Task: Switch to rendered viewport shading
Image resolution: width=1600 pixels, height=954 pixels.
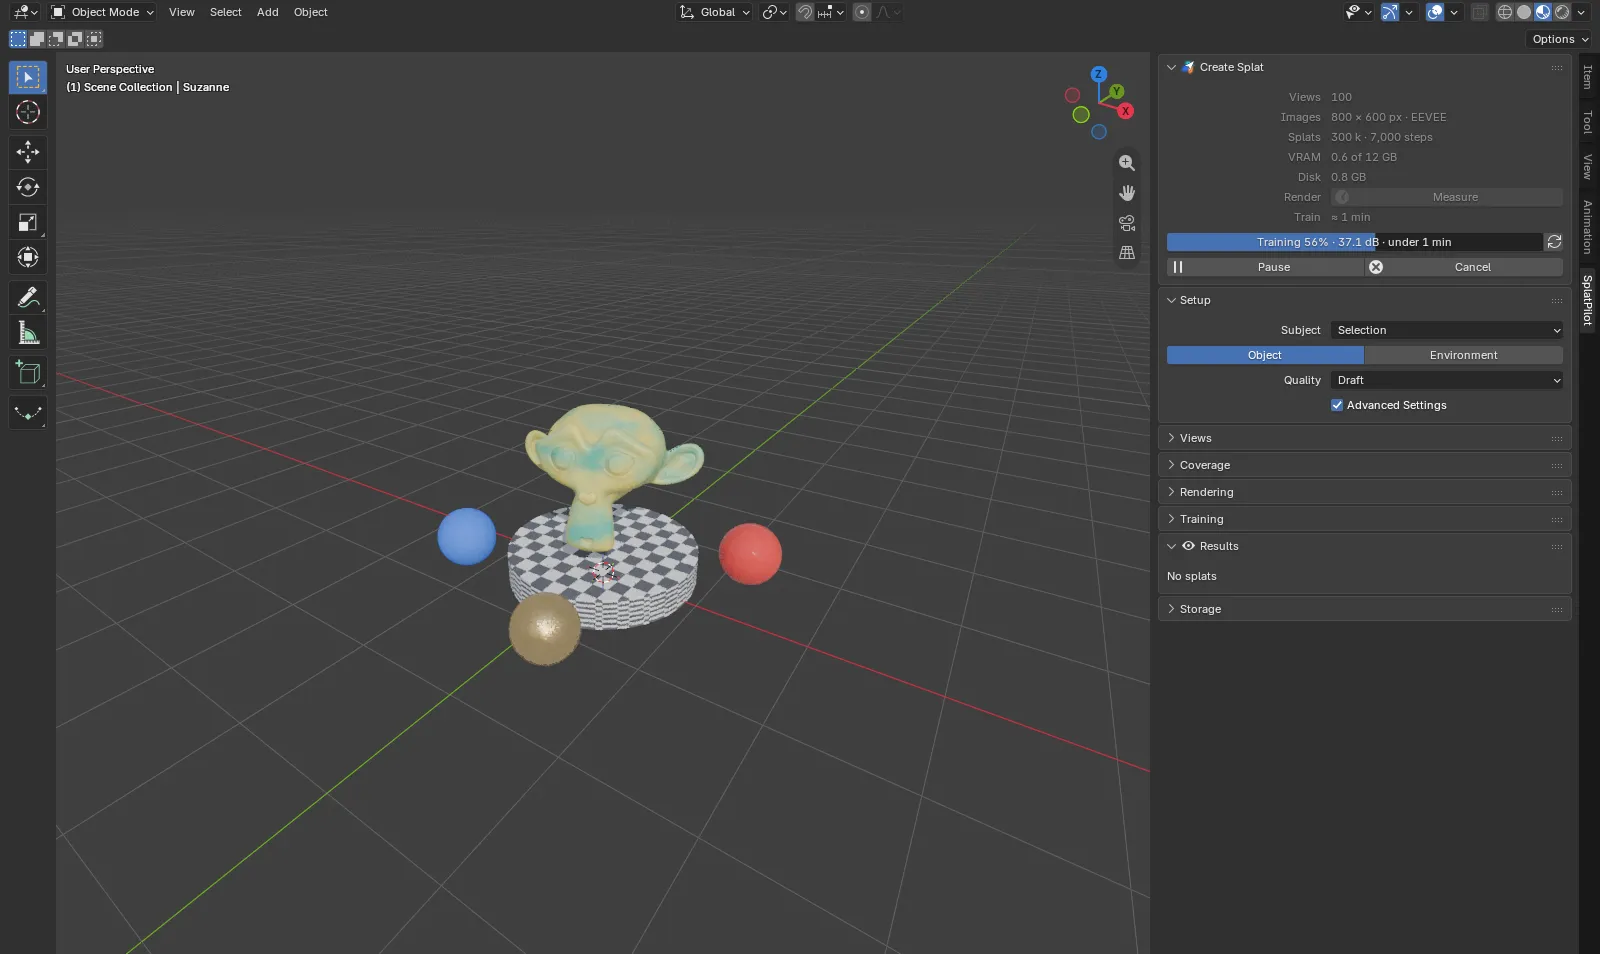Action: pyautogui.click(x=1562, y=12)
